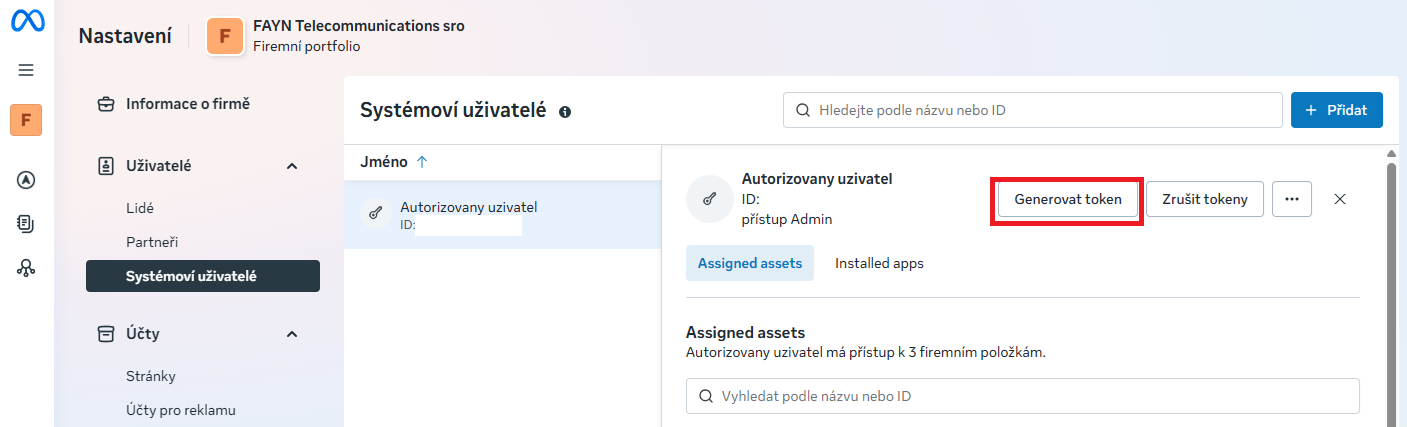The width and height of the screenshot is (1407, 427).
Task: Open the hierarchy icon in left rail
Action: [27, 268]
